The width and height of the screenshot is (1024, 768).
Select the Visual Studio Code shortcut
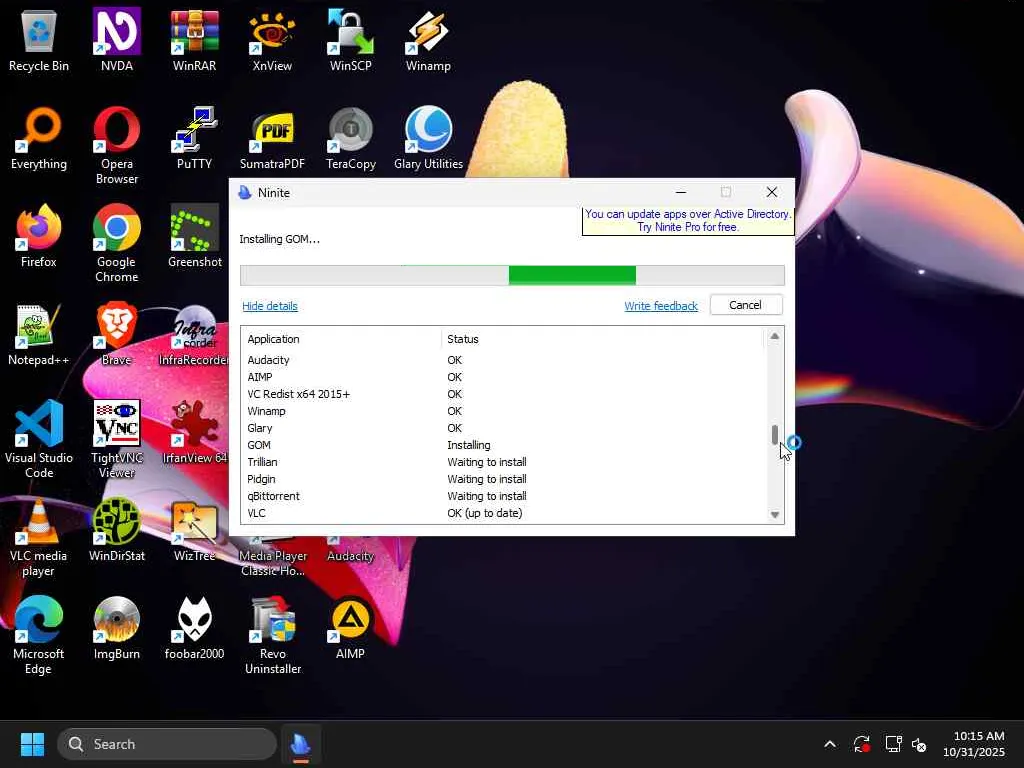point(39,439)
